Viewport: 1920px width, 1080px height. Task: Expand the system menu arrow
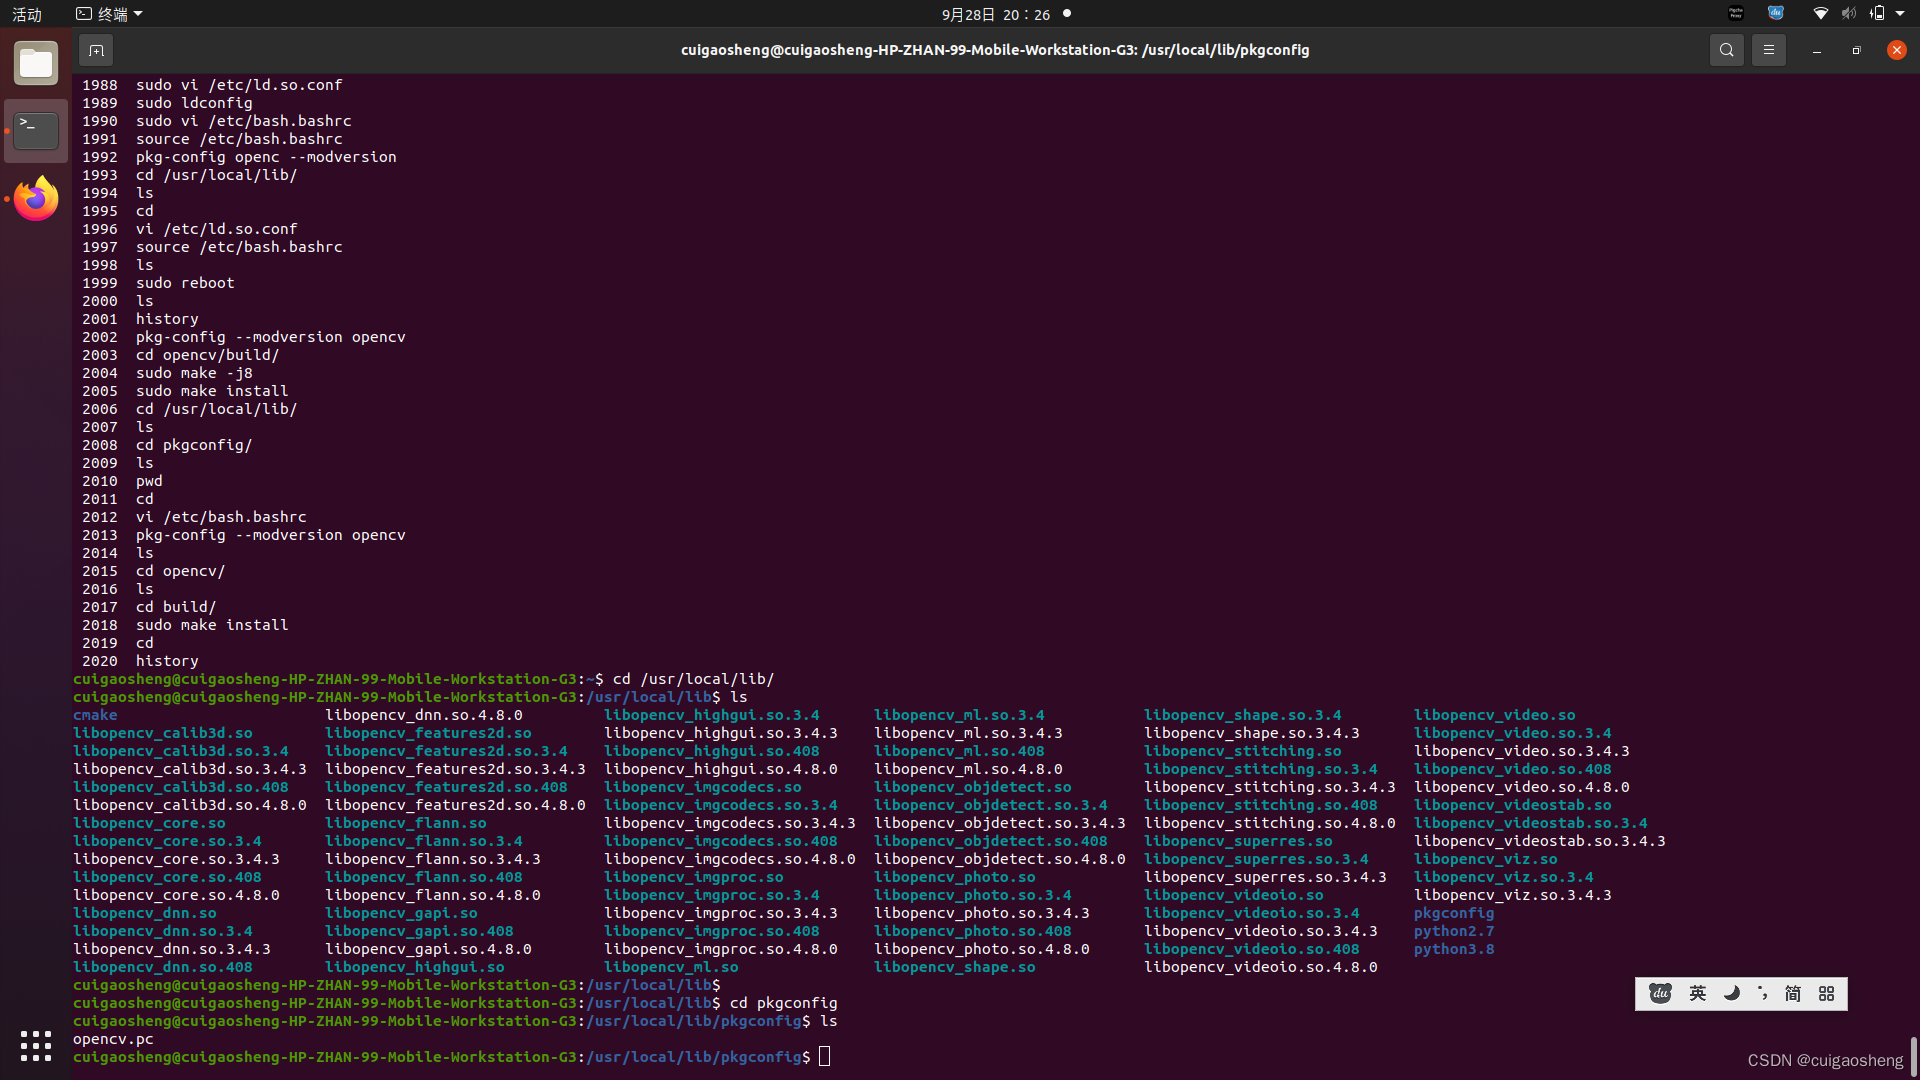tap(1900, 13)
